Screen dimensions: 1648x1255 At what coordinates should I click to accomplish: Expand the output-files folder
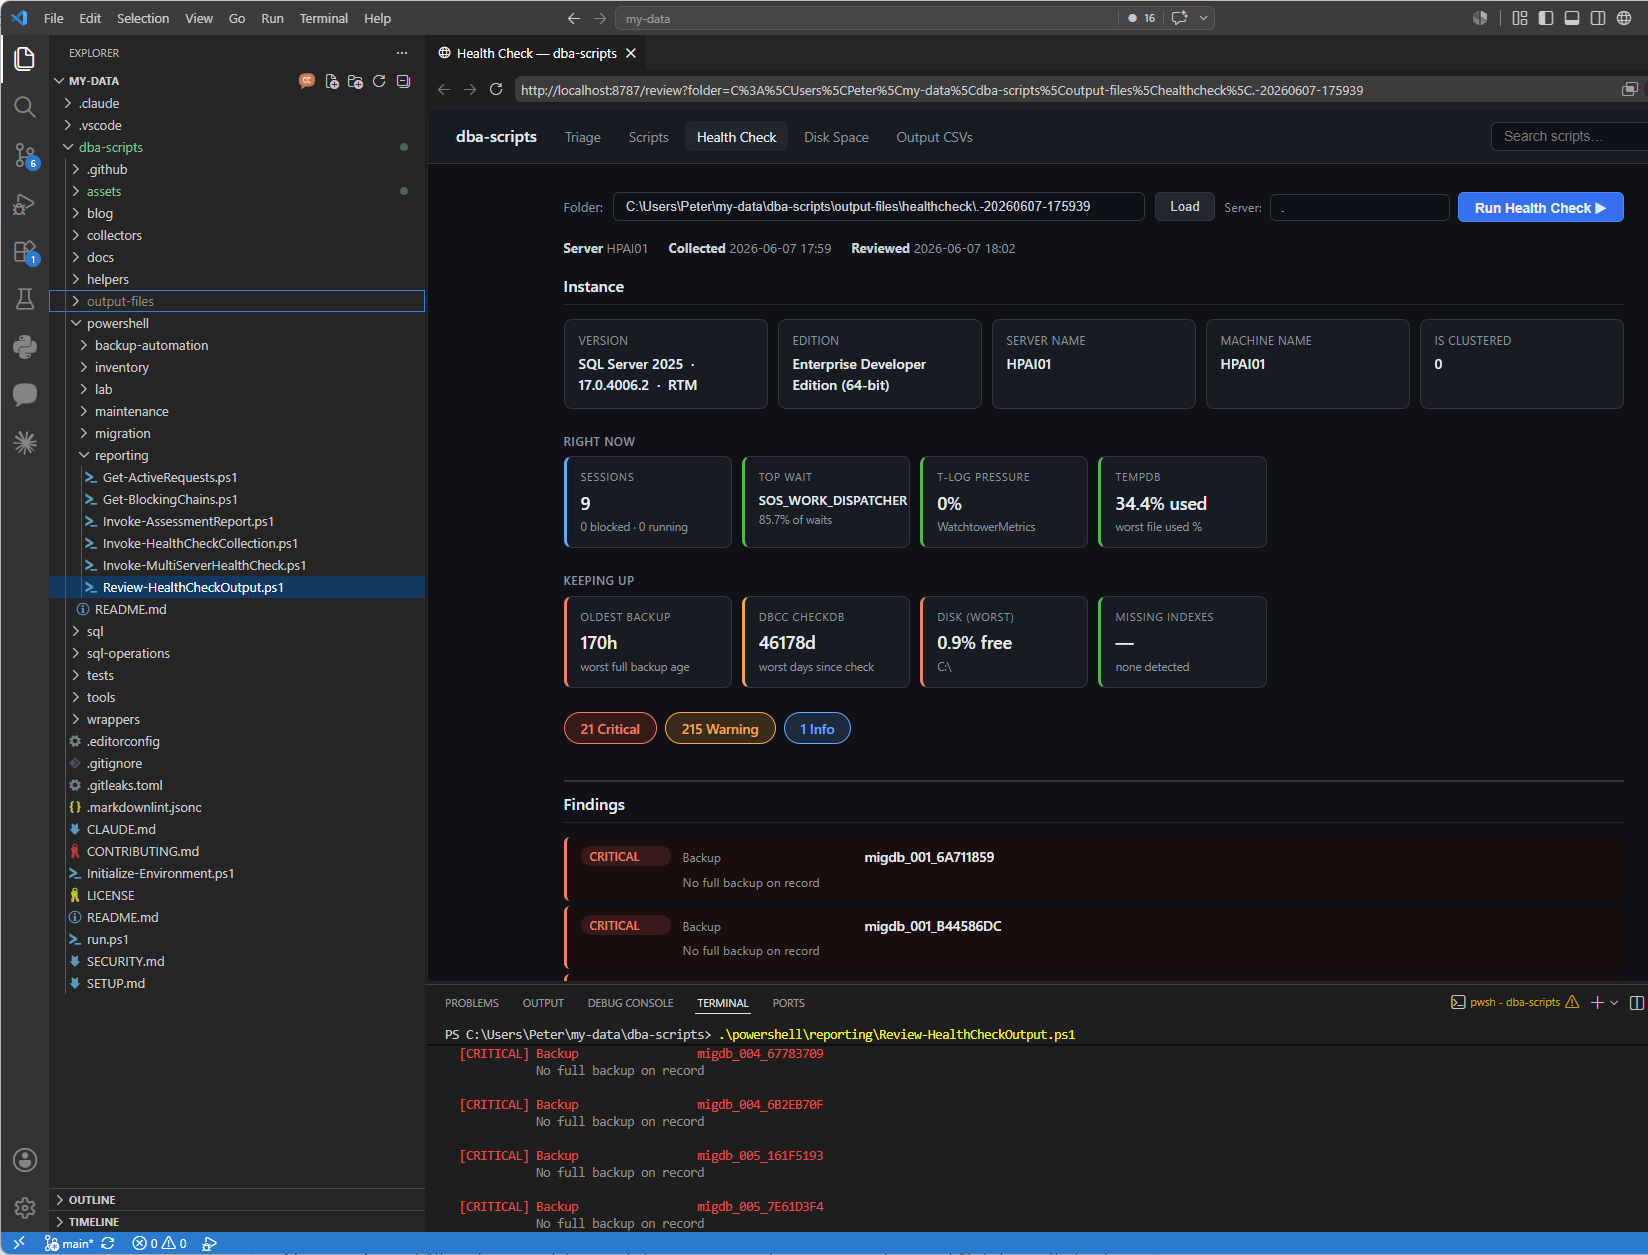point(76,301)
